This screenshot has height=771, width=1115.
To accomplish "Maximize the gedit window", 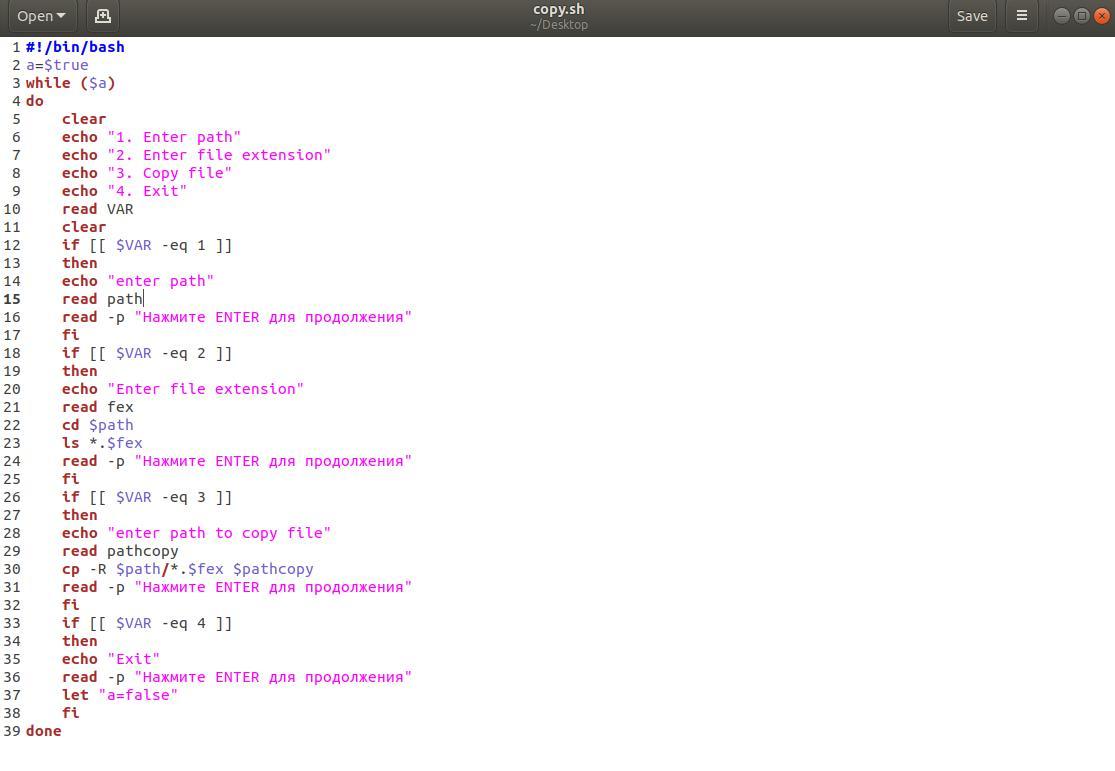I will (1082, 16).
